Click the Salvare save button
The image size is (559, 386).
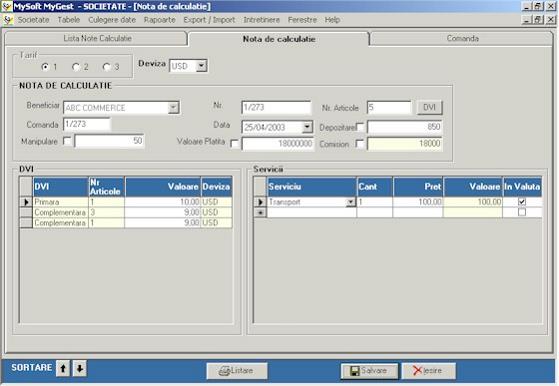[x=369, y=371]
